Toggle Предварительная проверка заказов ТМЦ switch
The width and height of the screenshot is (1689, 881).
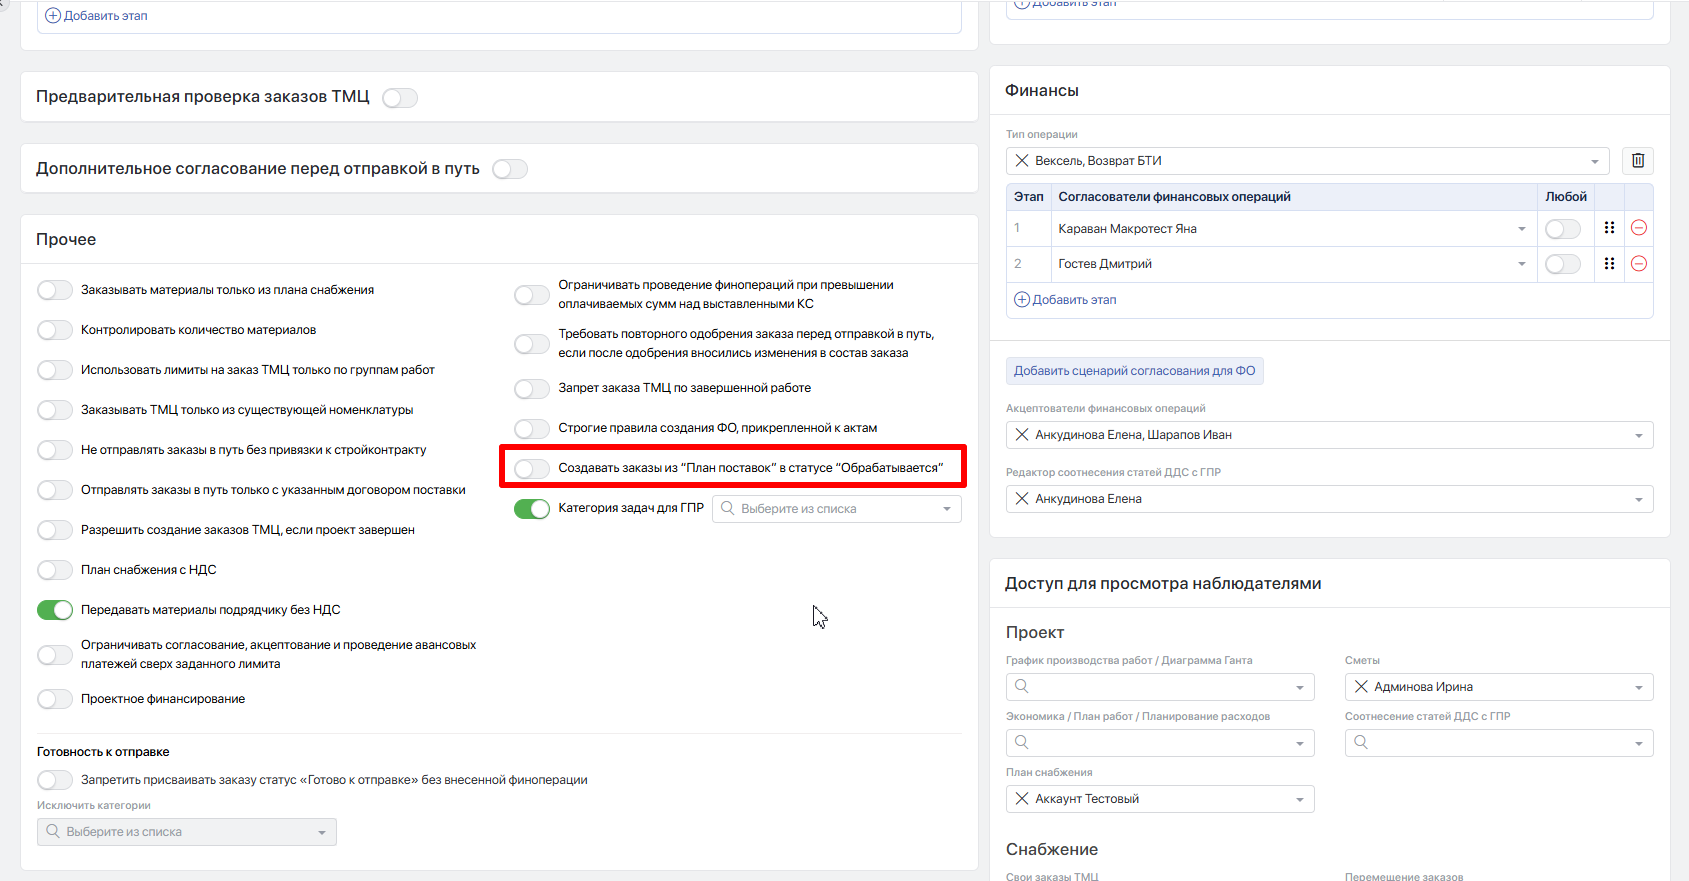[x=400, y=98]
